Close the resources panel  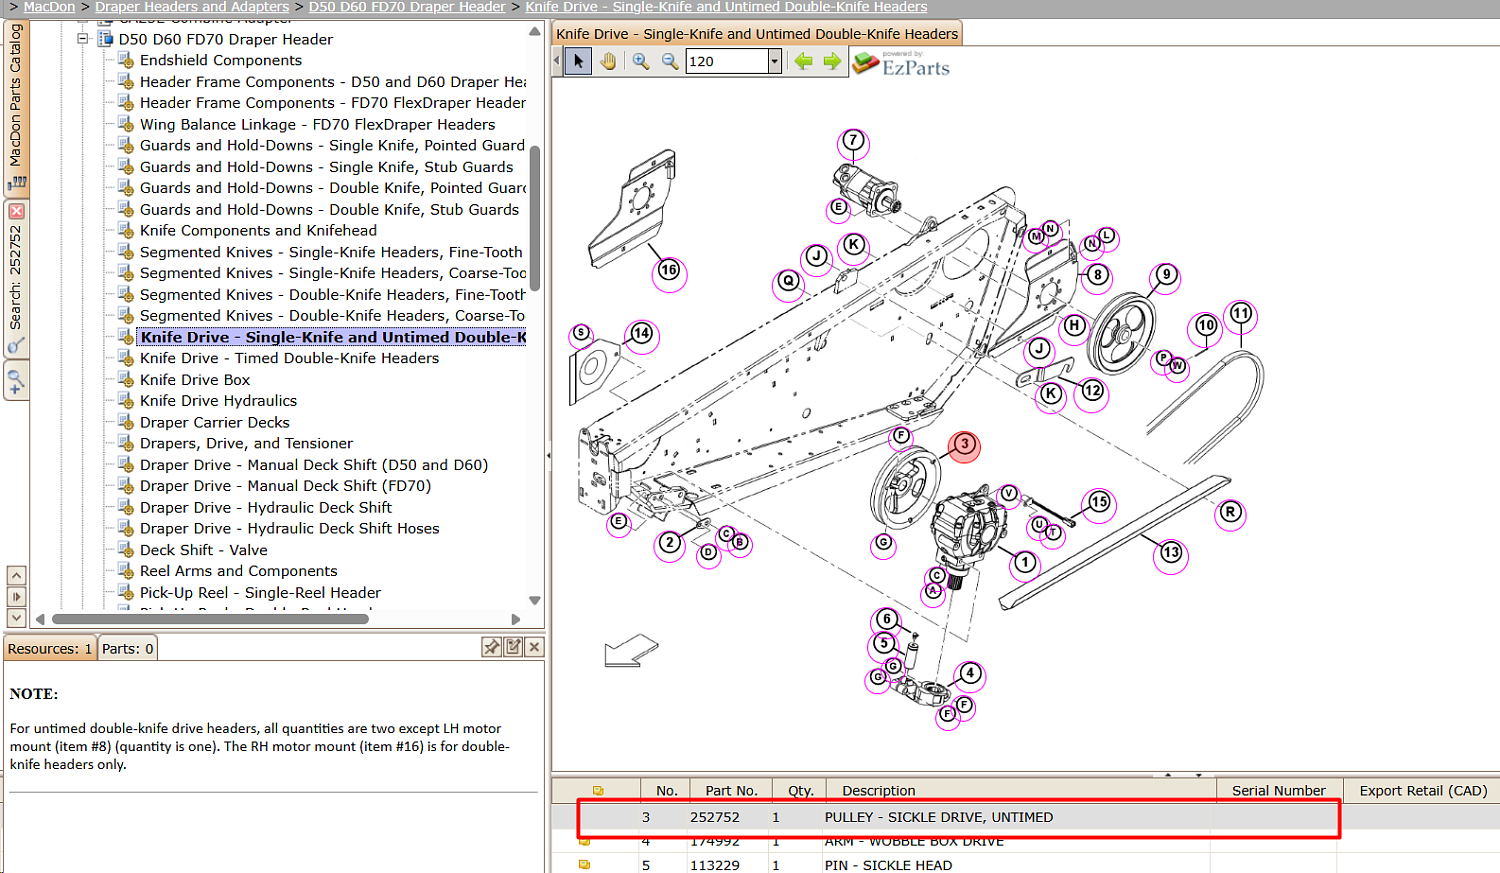535,647
